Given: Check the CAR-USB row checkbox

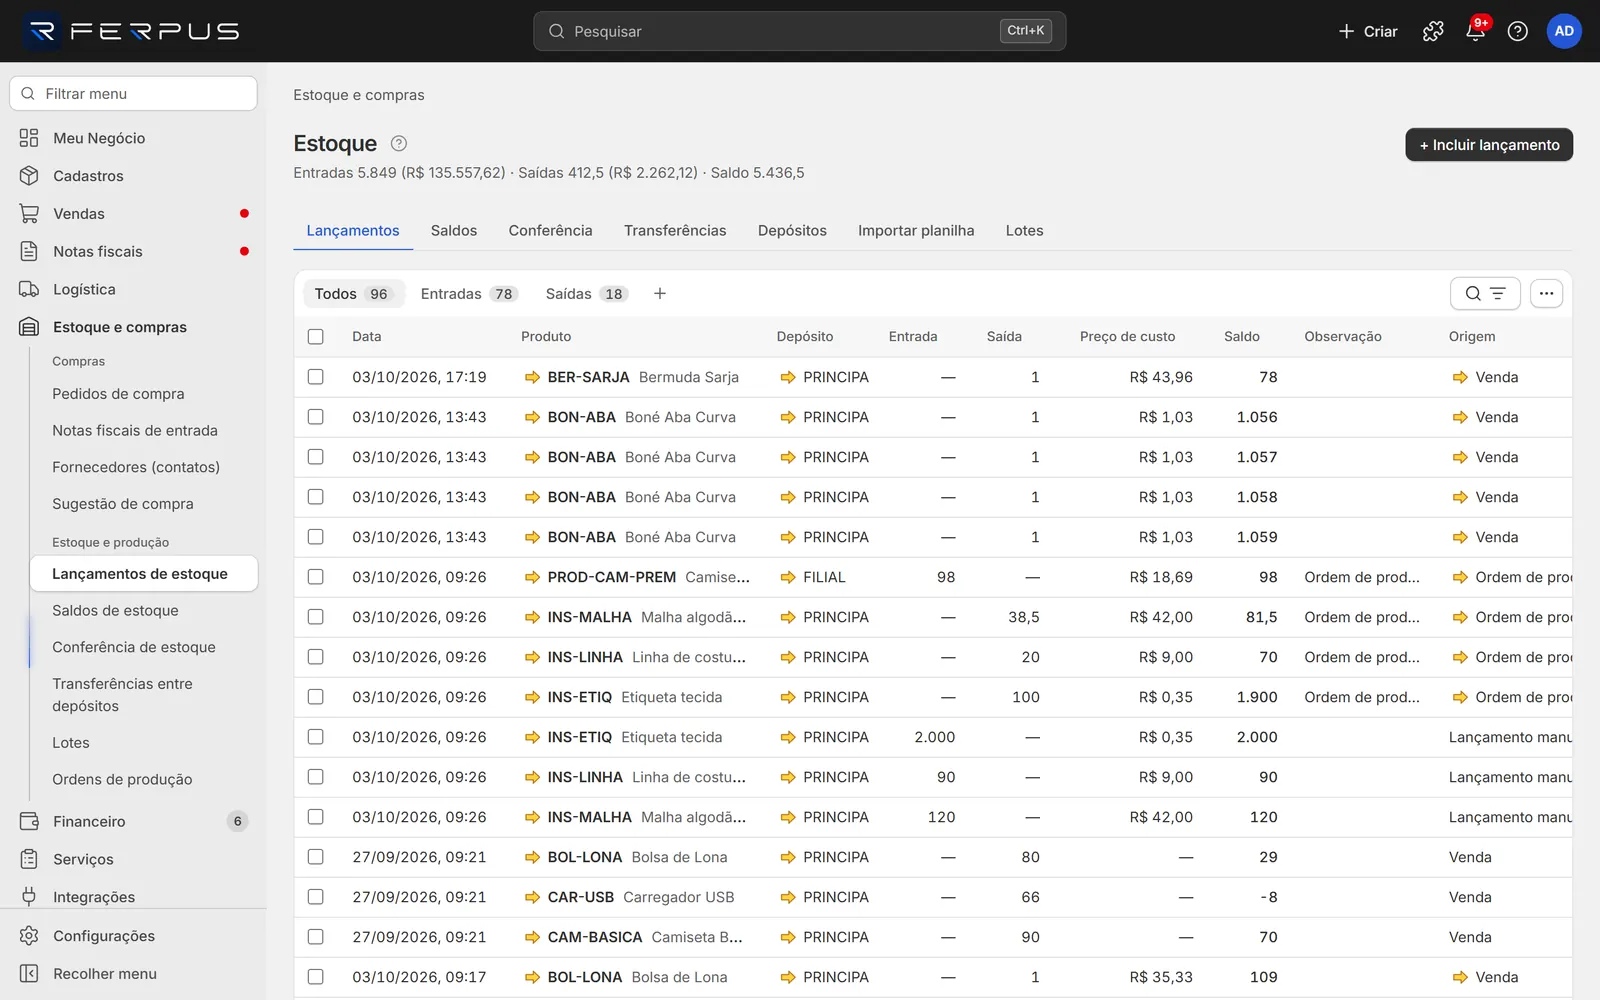Looking at the screenshot, I should (x=316, y=897).
